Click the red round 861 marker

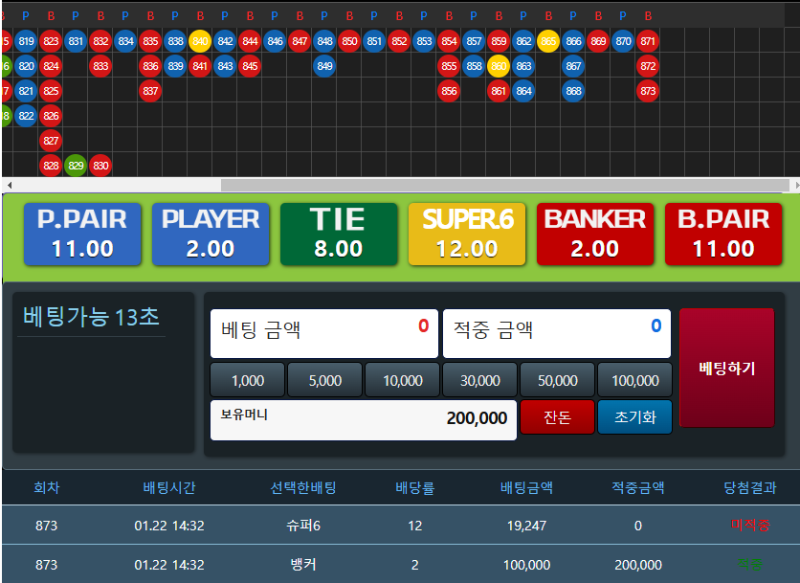[498, 91]
